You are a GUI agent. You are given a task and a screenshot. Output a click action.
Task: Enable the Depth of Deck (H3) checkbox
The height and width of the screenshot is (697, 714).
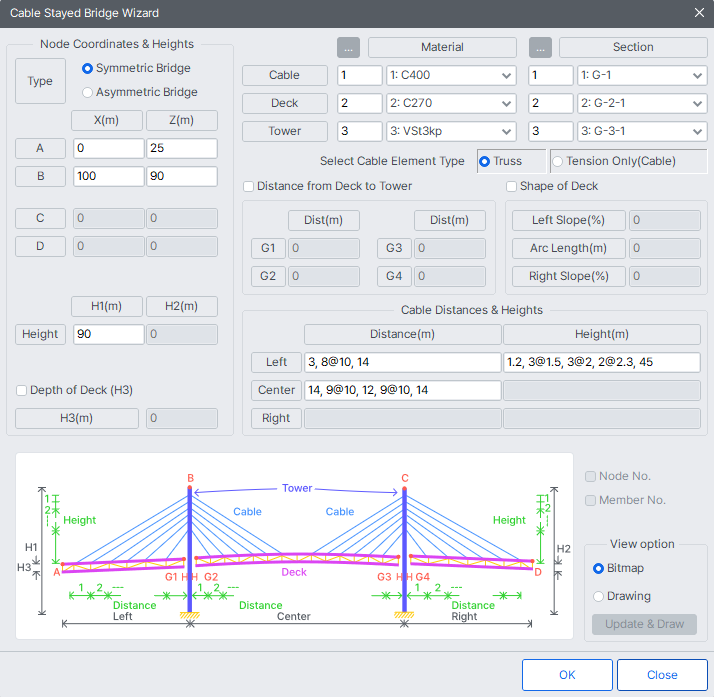(x=22, y=390)
